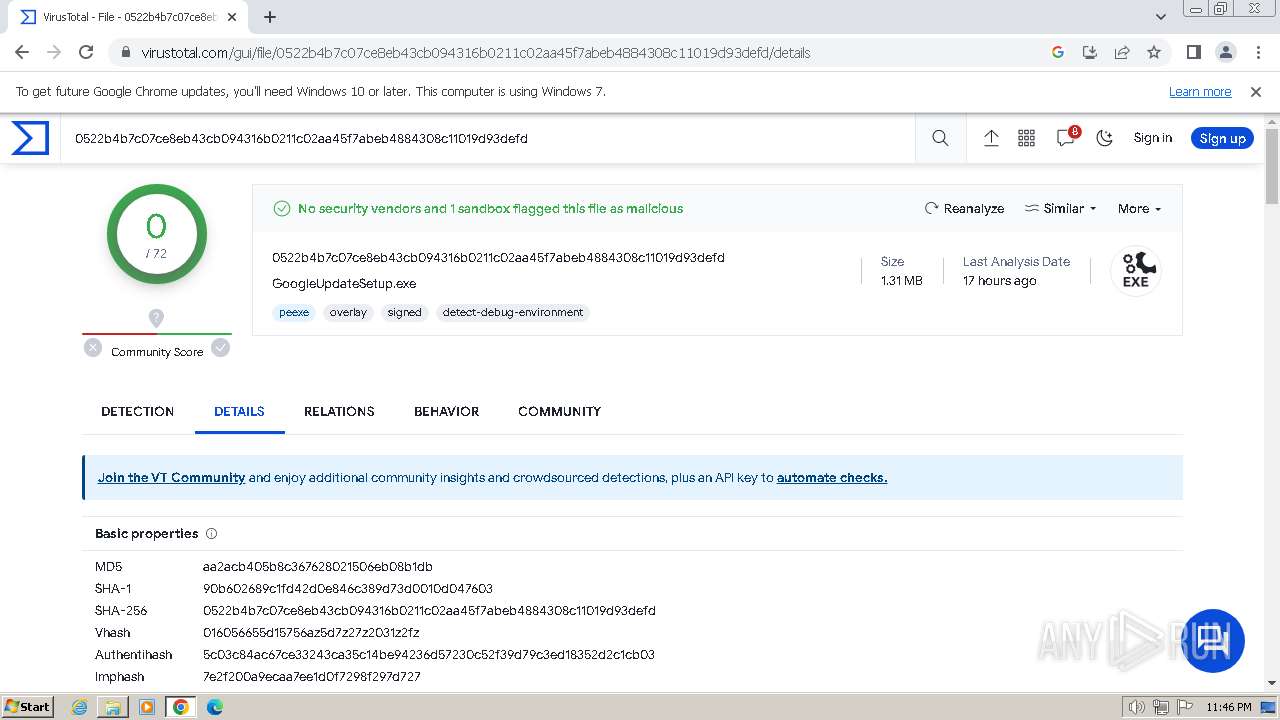Toggle dark mode moon icon
The height and width of the screenshot is (720, 1280).
(x=1105, y=139)
